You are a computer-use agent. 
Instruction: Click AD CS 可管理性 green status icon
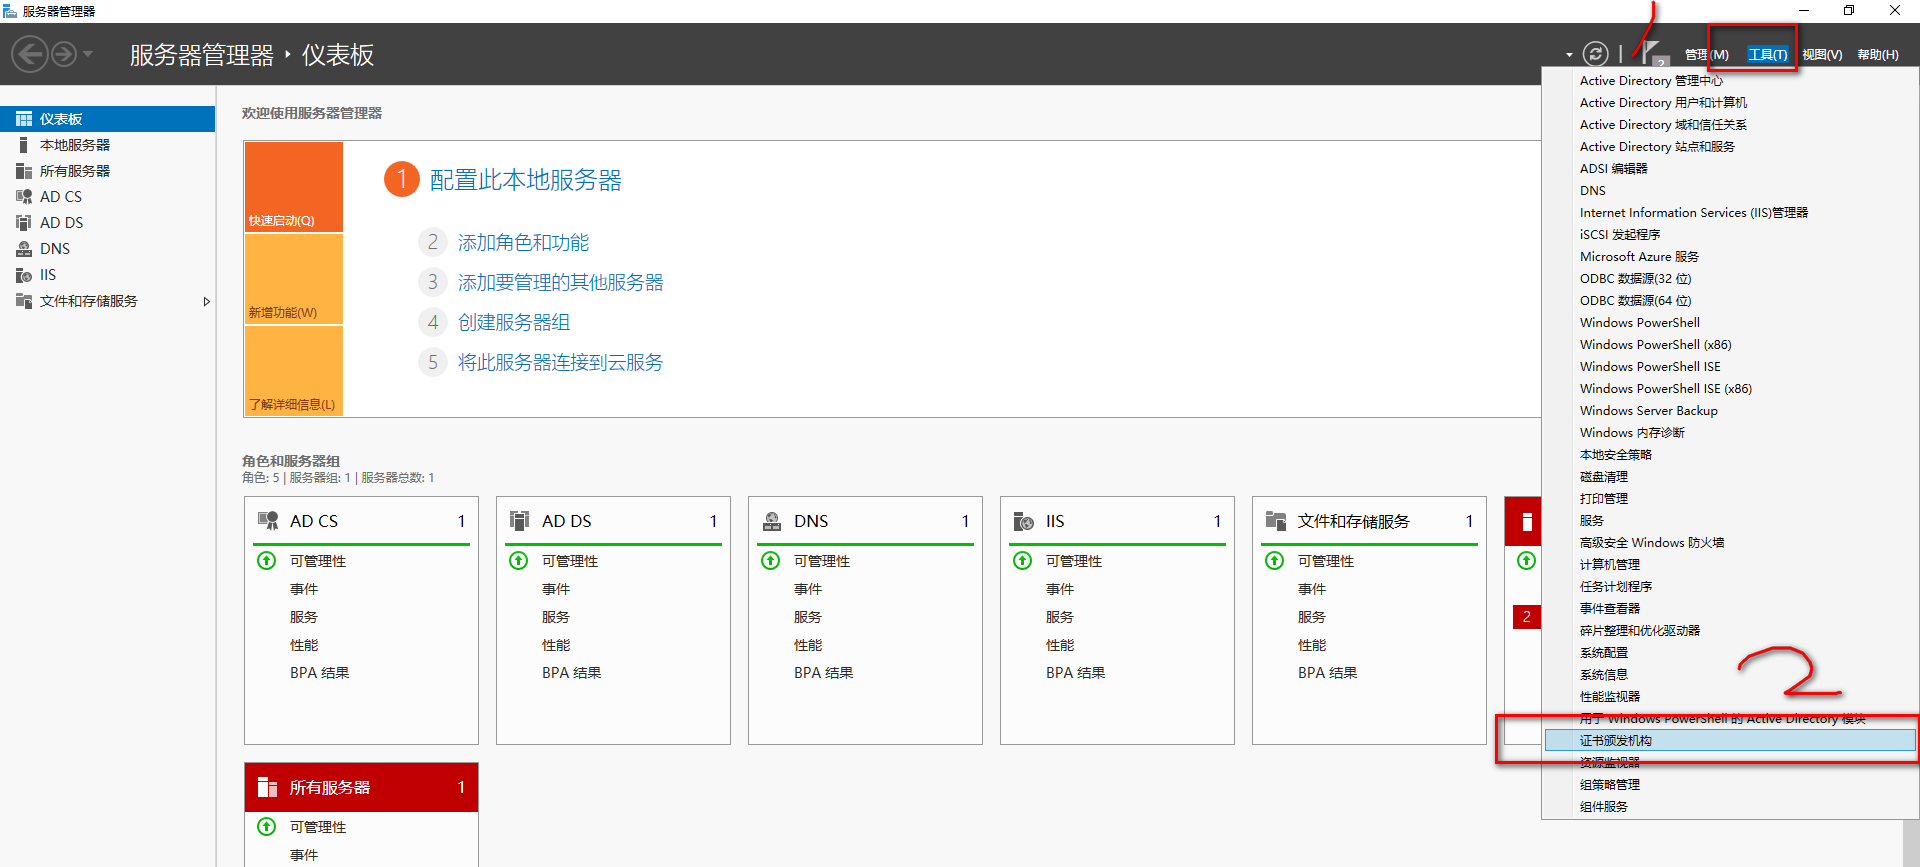point(267,560)
